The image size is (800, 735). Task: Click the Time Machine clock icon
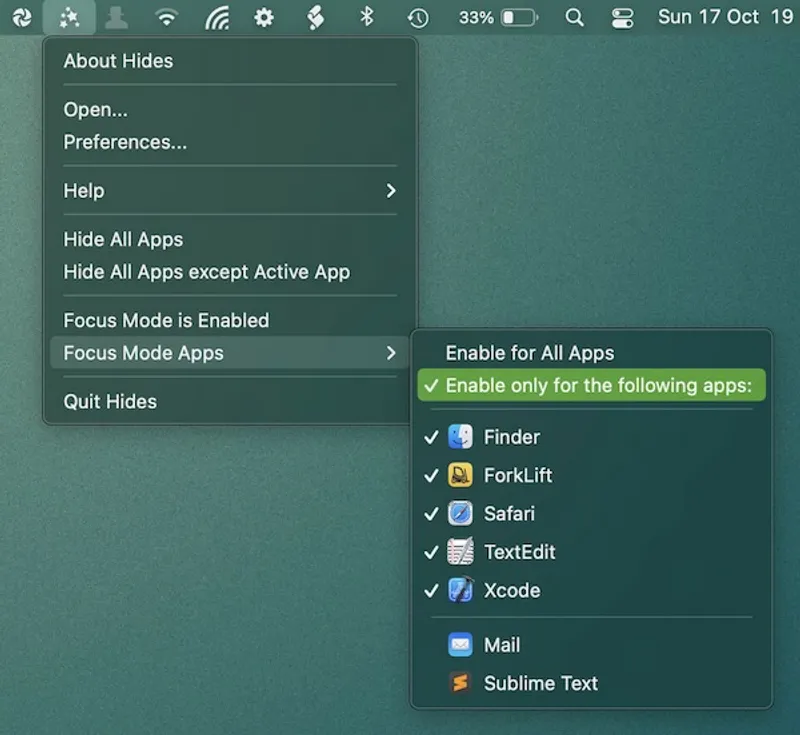click(418, 17)
